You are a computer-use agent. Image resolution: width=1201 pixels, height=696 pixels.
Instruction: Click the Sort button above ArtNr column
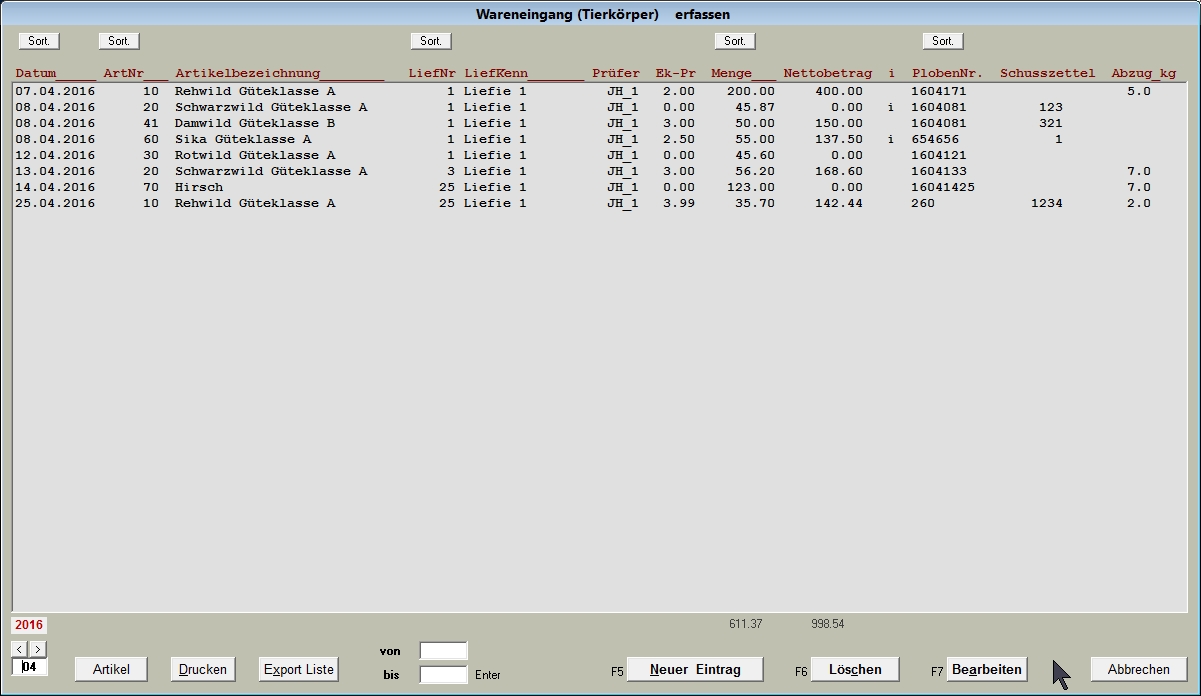coord(119,41)
